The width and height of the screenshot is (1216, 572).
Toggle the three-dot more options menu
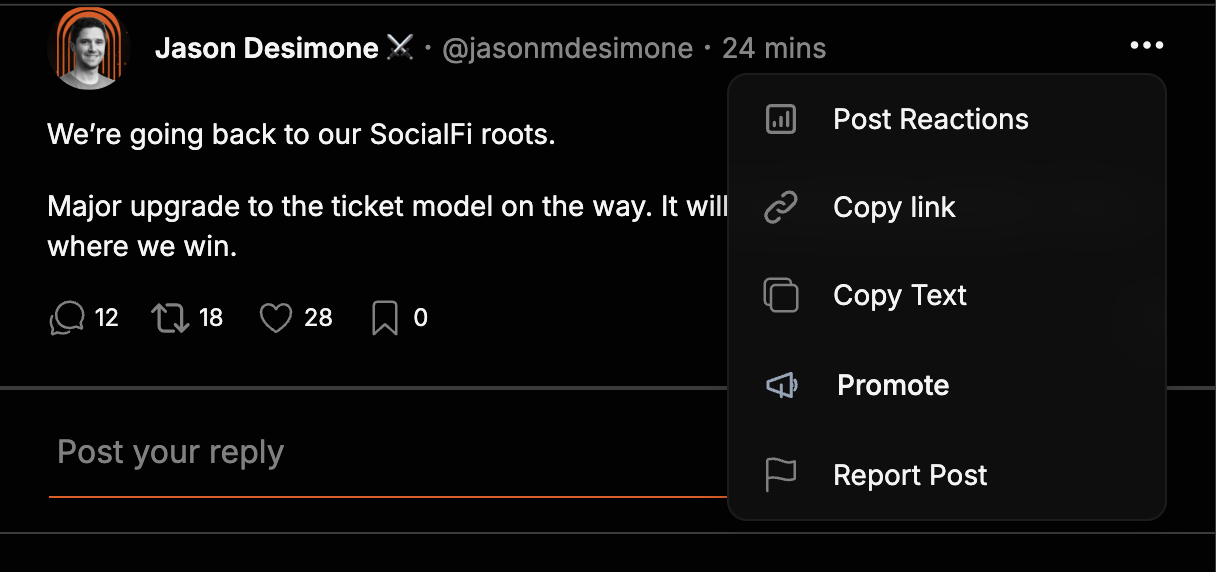point(1146,45)
